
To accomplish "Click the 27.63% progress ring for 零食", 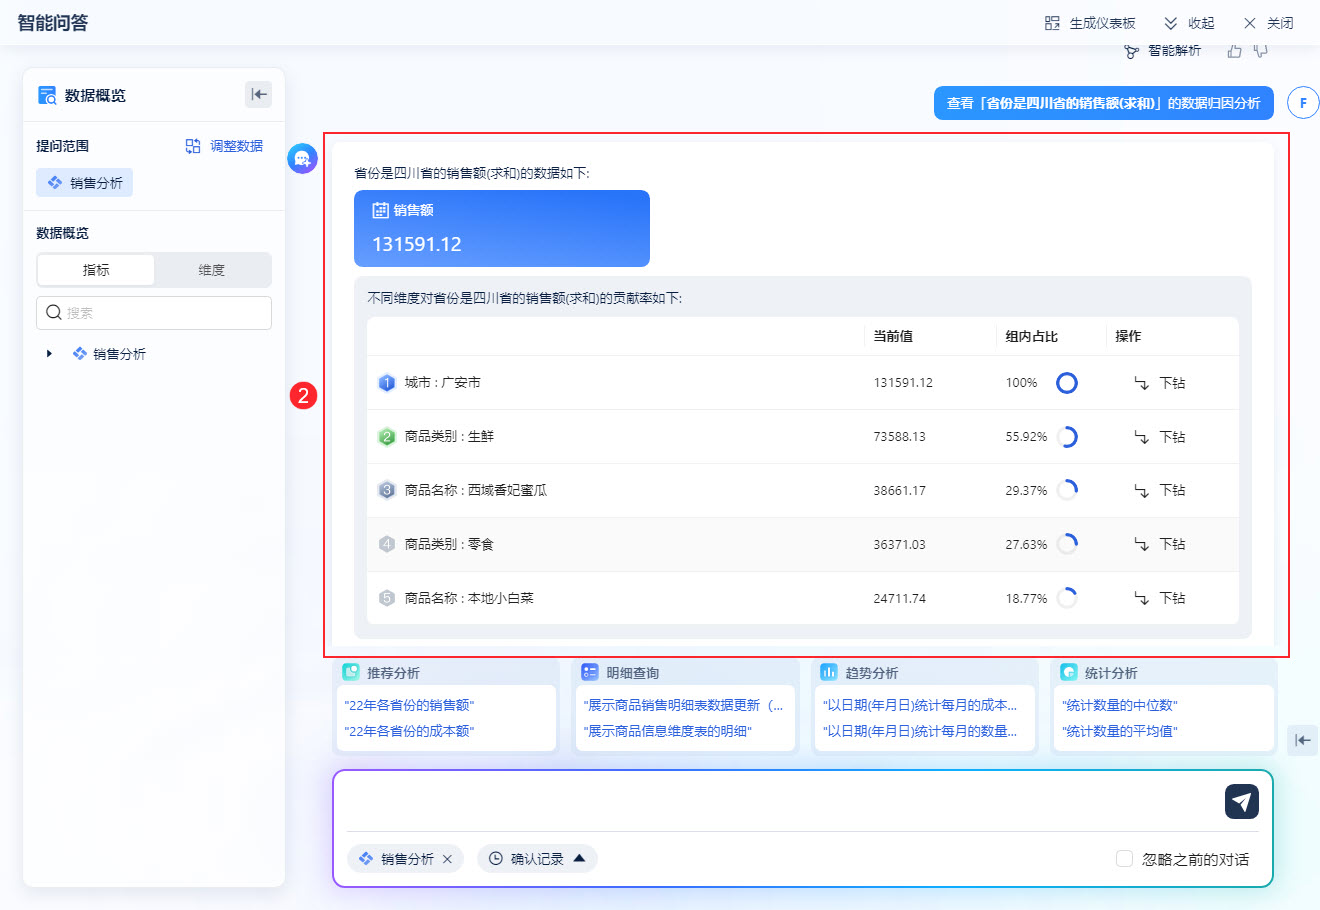I will [x=1067, y=545].
